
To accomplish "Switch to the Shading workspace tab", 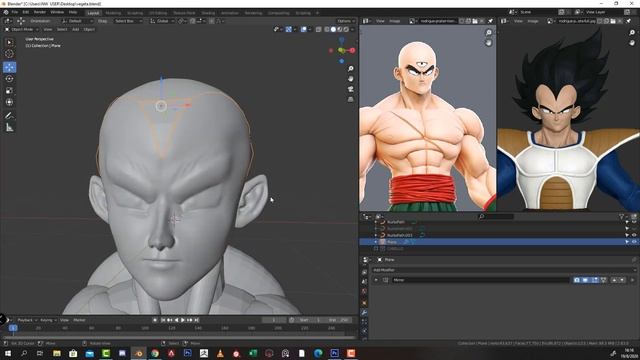I will click(x=208, y=13).
